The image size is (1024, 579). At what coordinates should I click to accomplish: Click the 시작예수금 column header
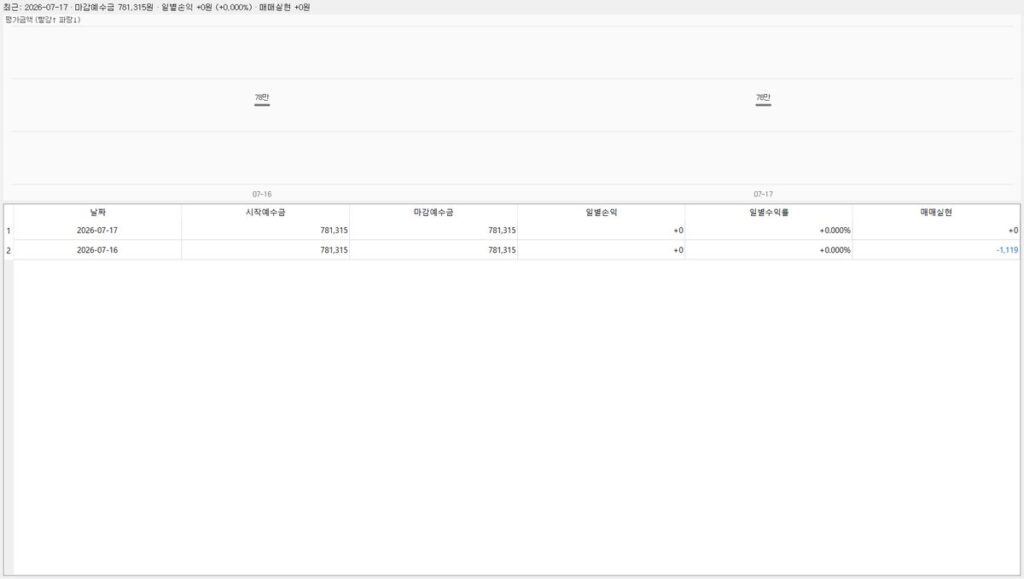pyautogui.click(x=265, y=212)
